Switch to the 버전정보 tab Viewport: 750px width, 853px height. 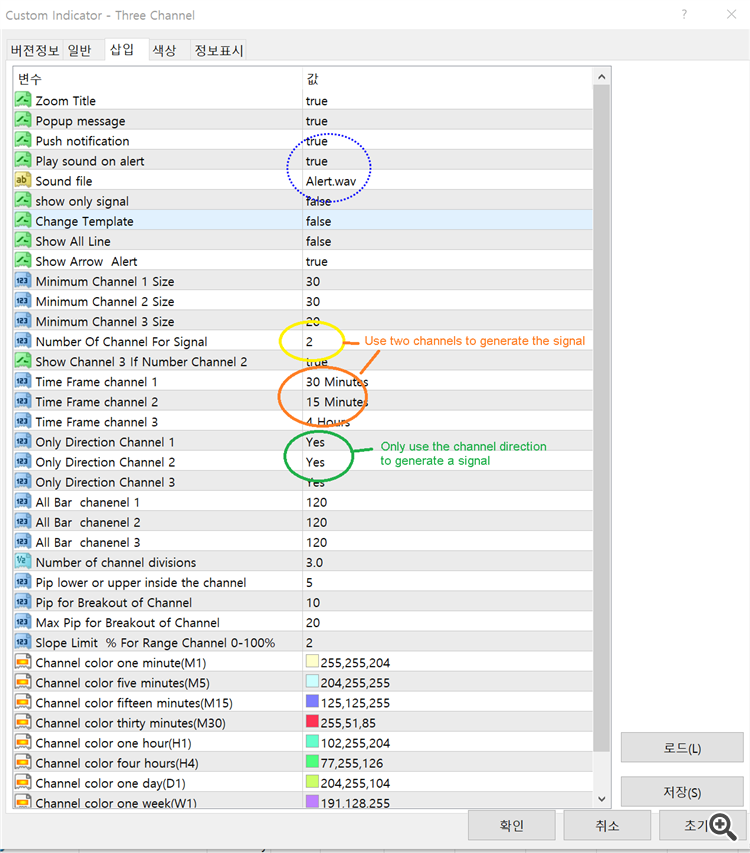(x=35, y=51)
